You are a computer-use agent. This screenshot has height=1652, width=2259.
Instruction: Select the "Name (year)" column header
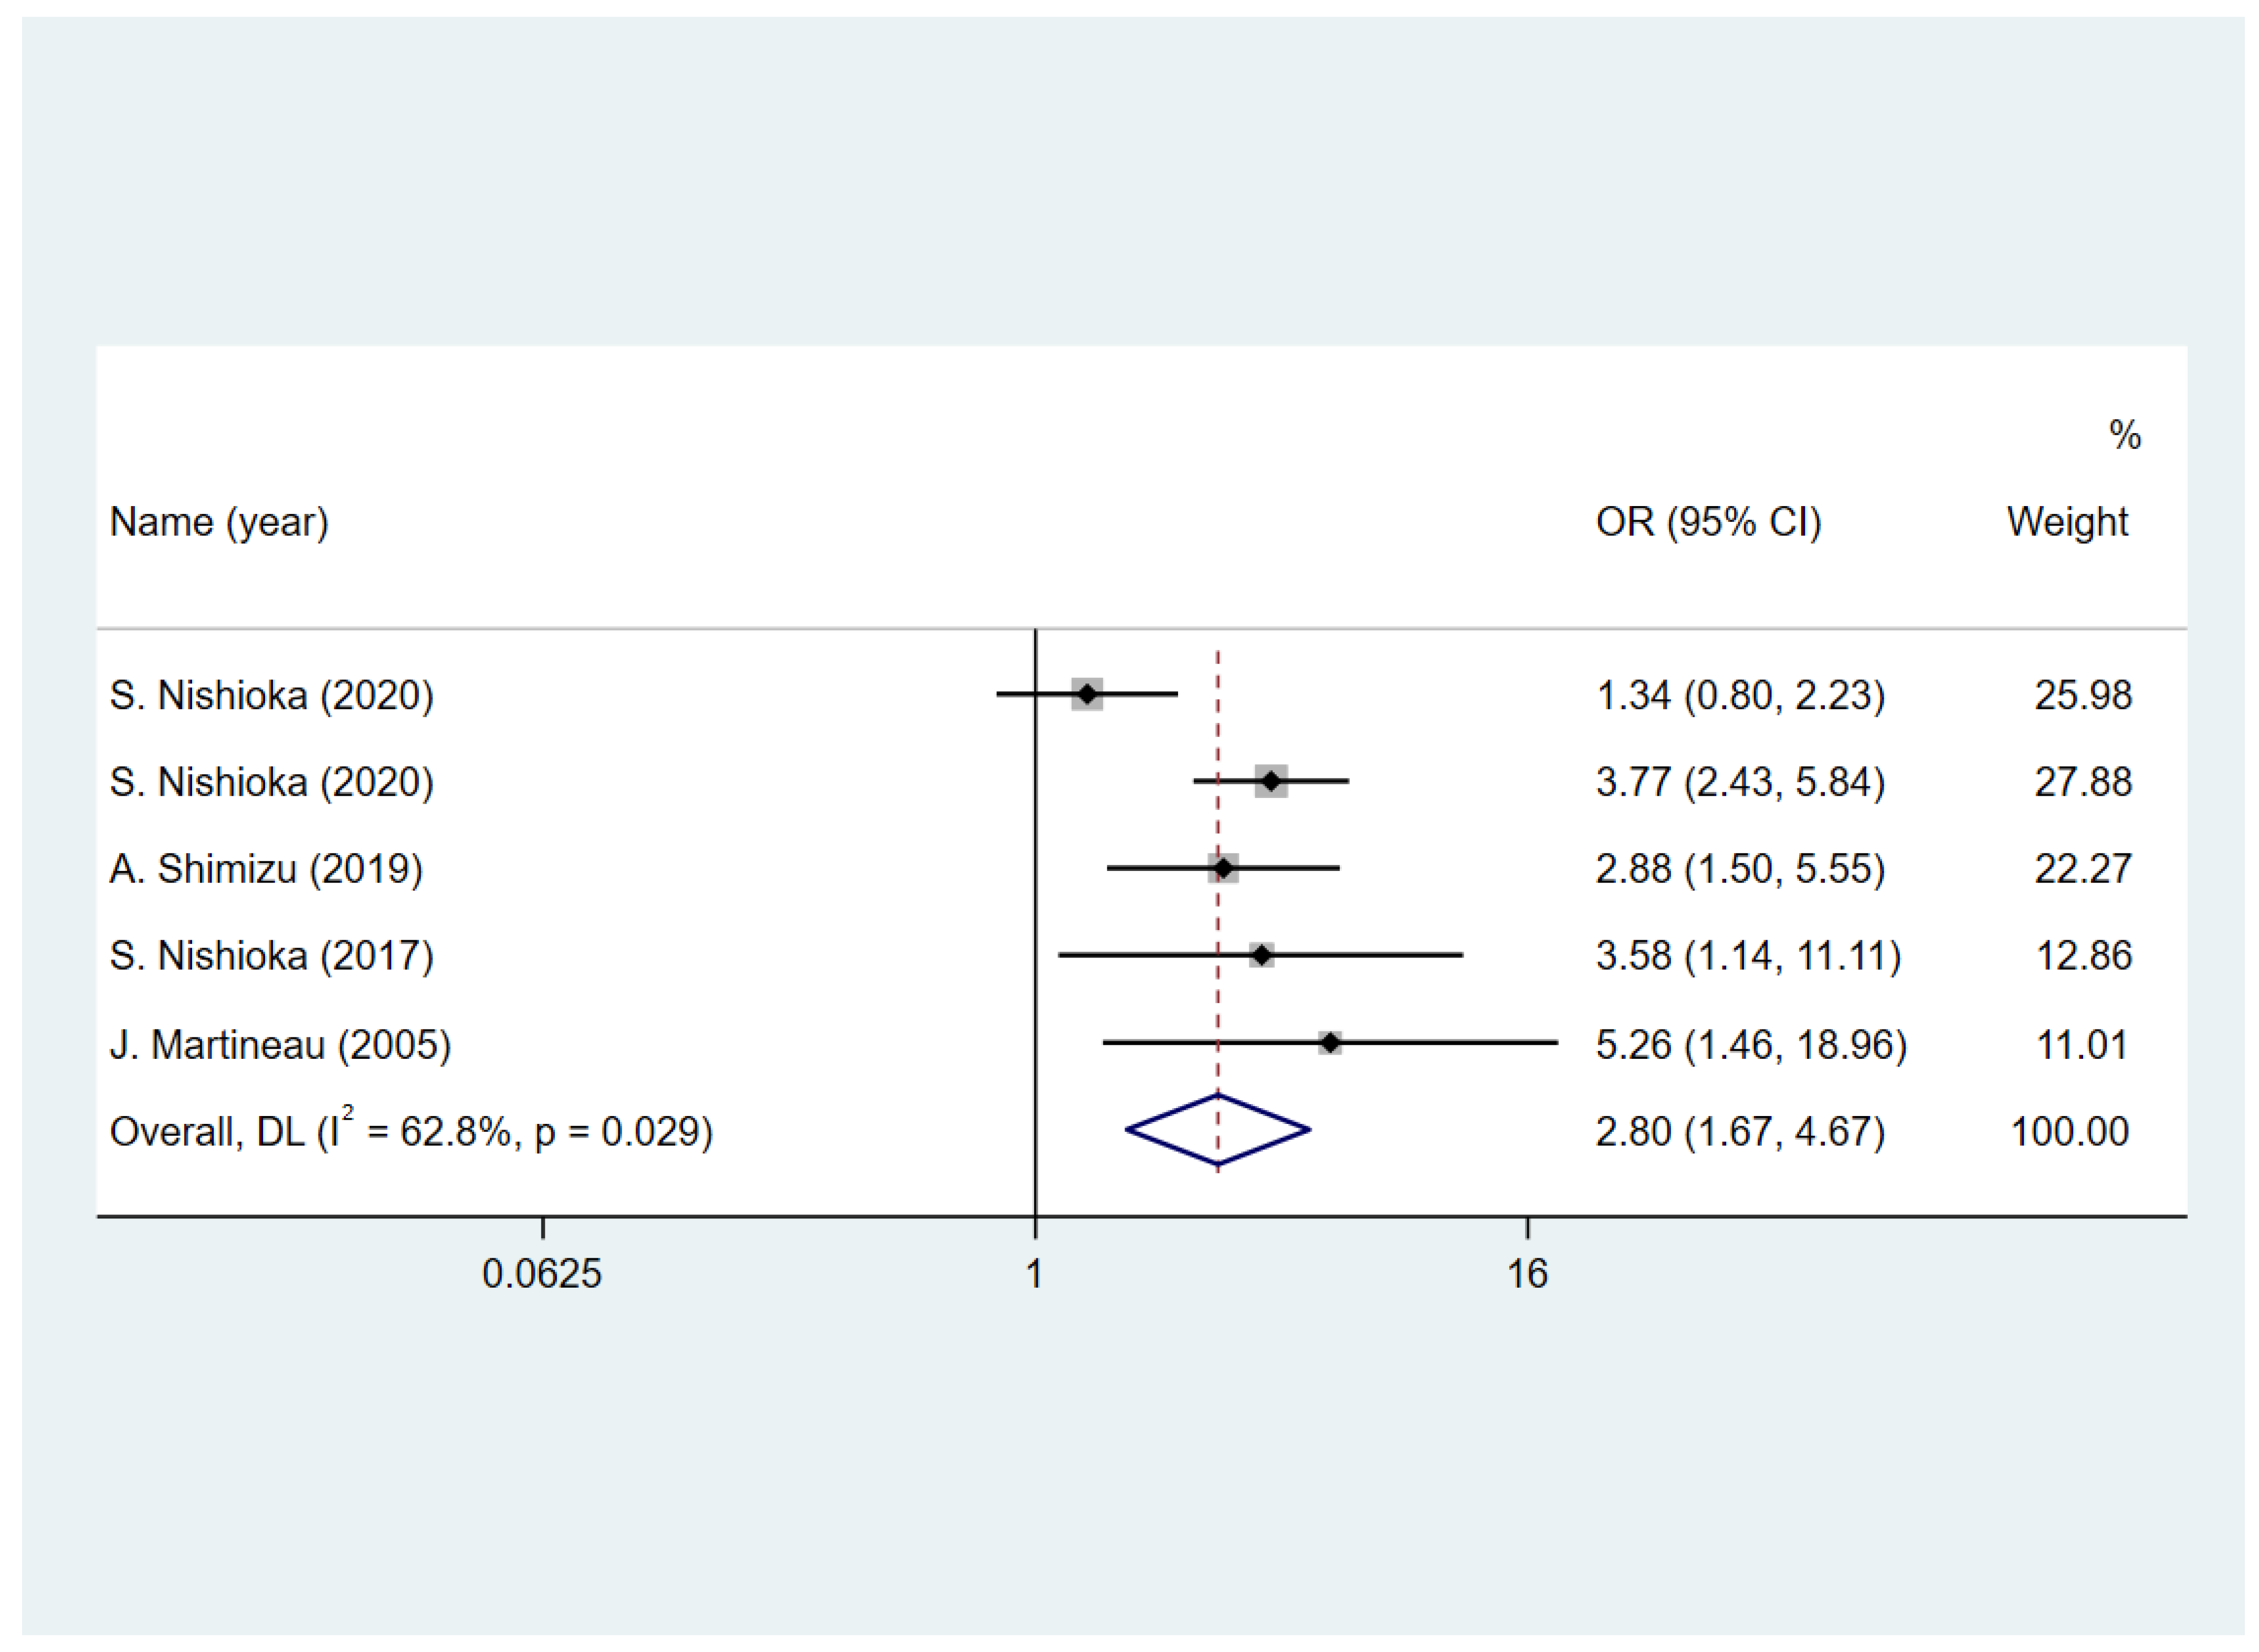(219, 522)
